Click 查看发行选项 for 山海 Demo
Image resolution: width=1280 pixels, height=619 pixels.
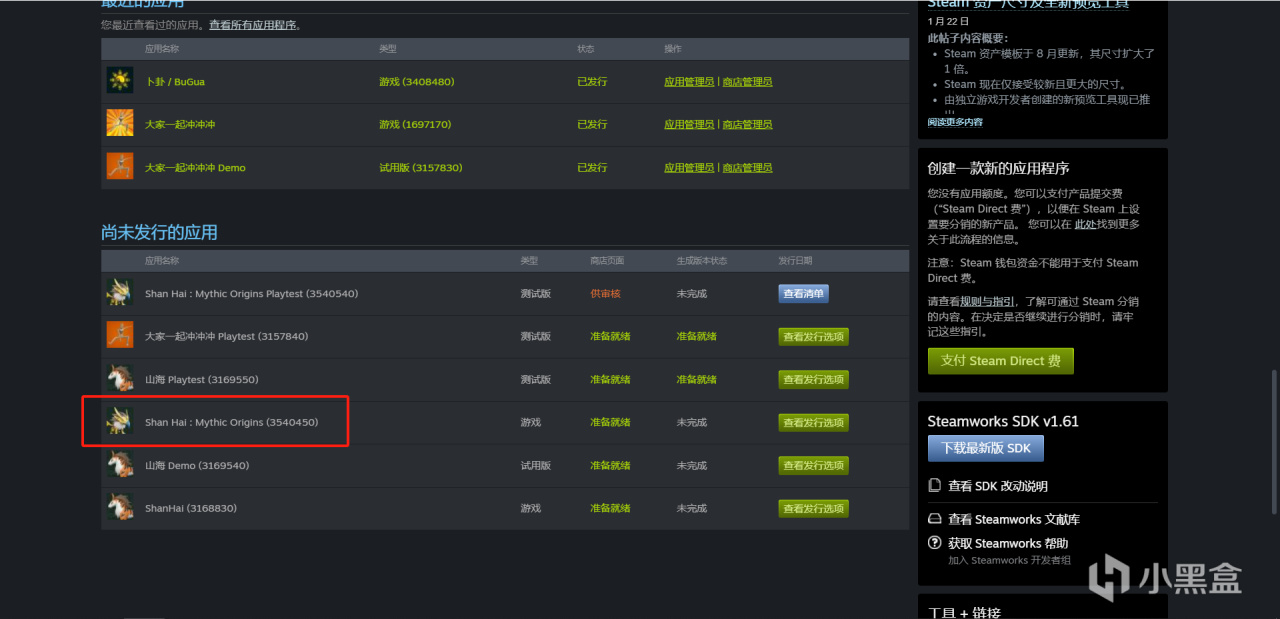pyautogui.click(x=814, y=466)
